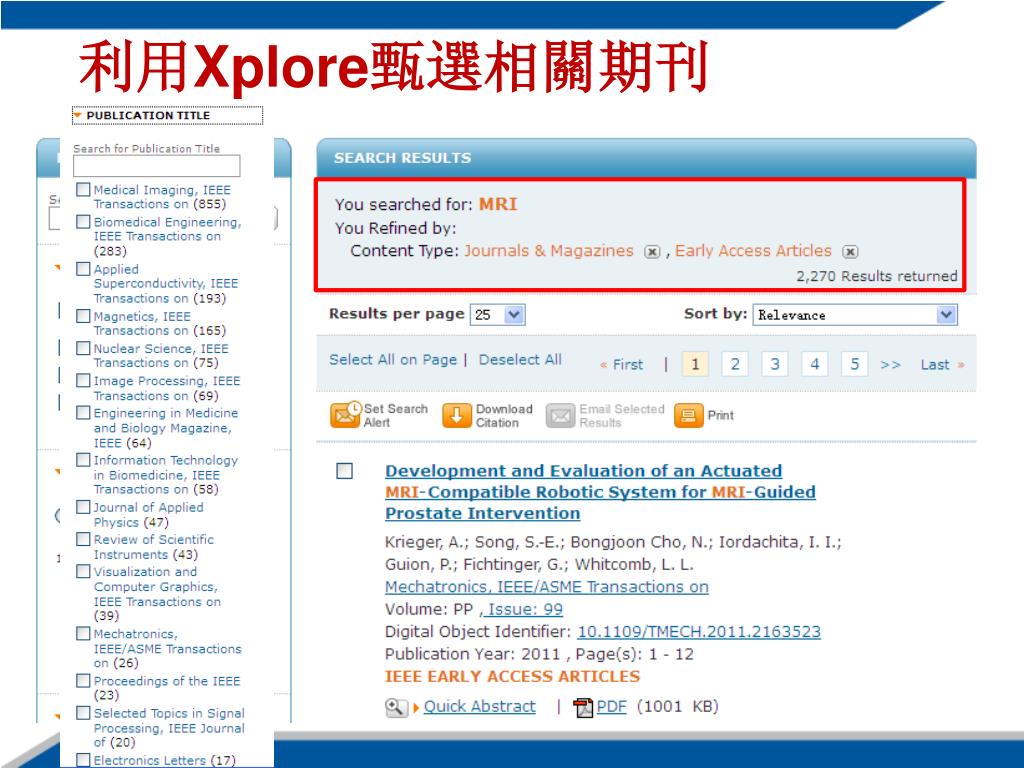The image size is (1024, 768).
Task: Collapse the Publication Title section triangle
Action: (x=78, y=116)
